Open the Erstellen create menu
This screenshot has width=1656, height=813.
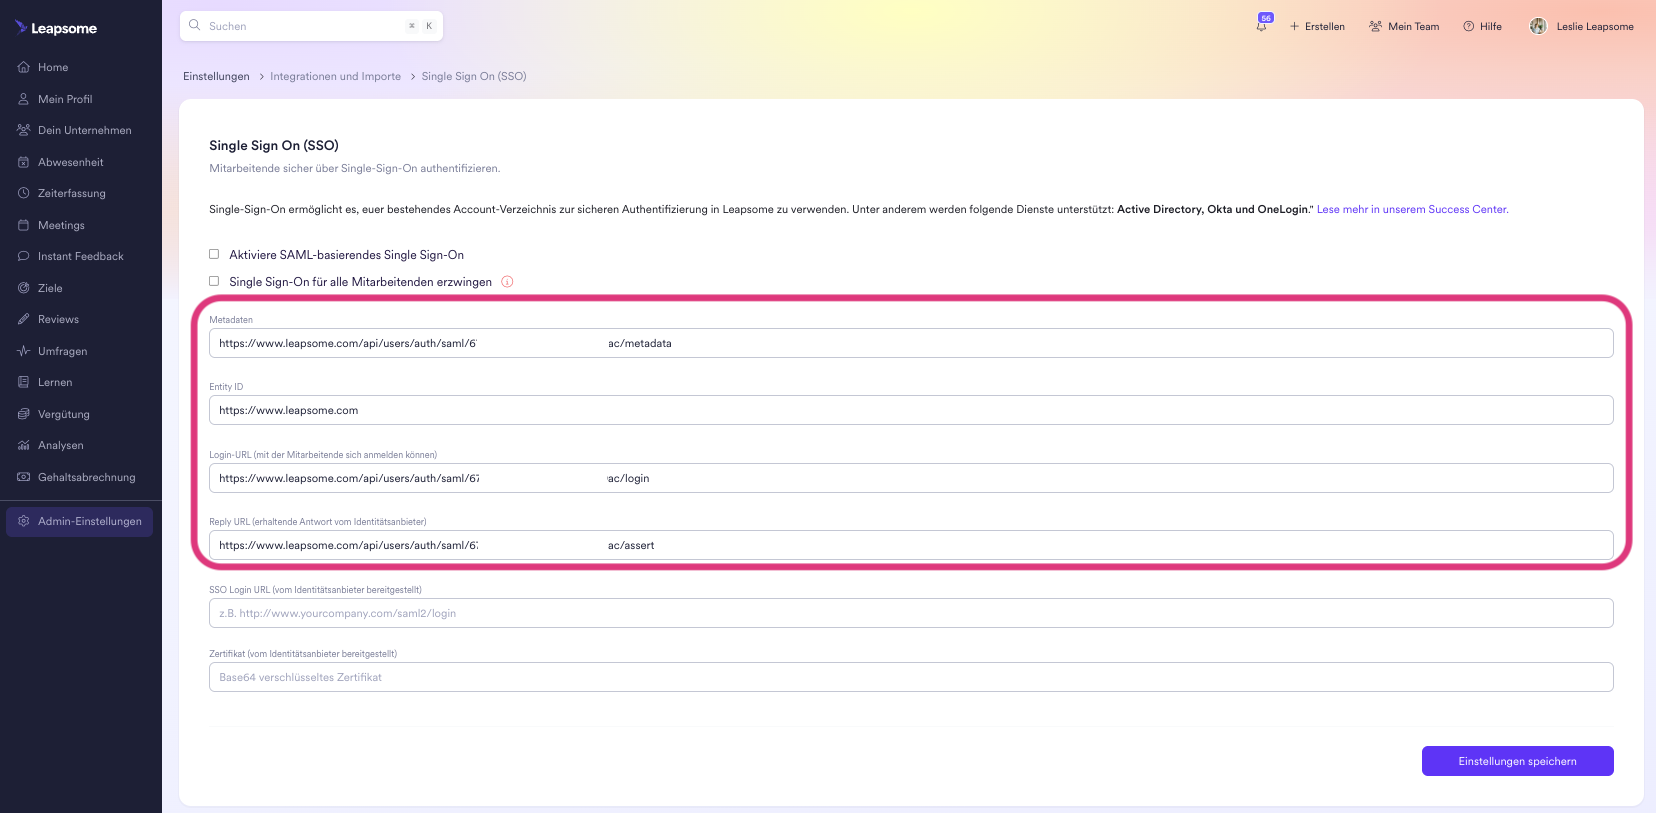click(1317, 27)
